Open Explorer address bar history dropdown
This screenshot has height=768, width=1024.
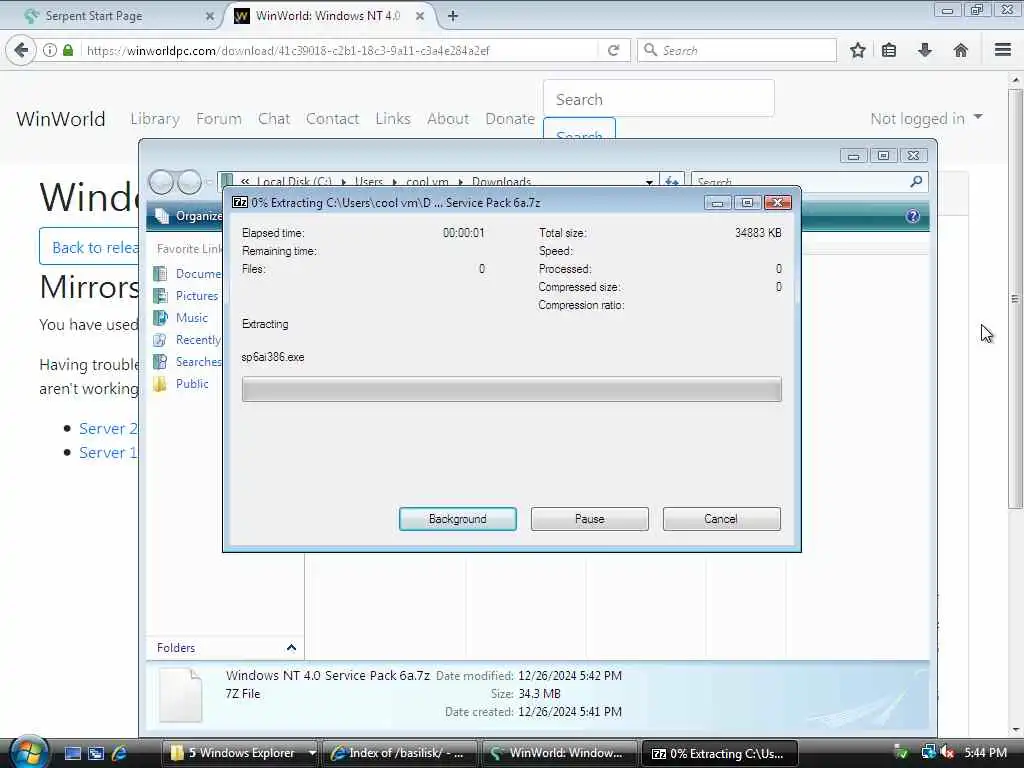click(649, 182)
